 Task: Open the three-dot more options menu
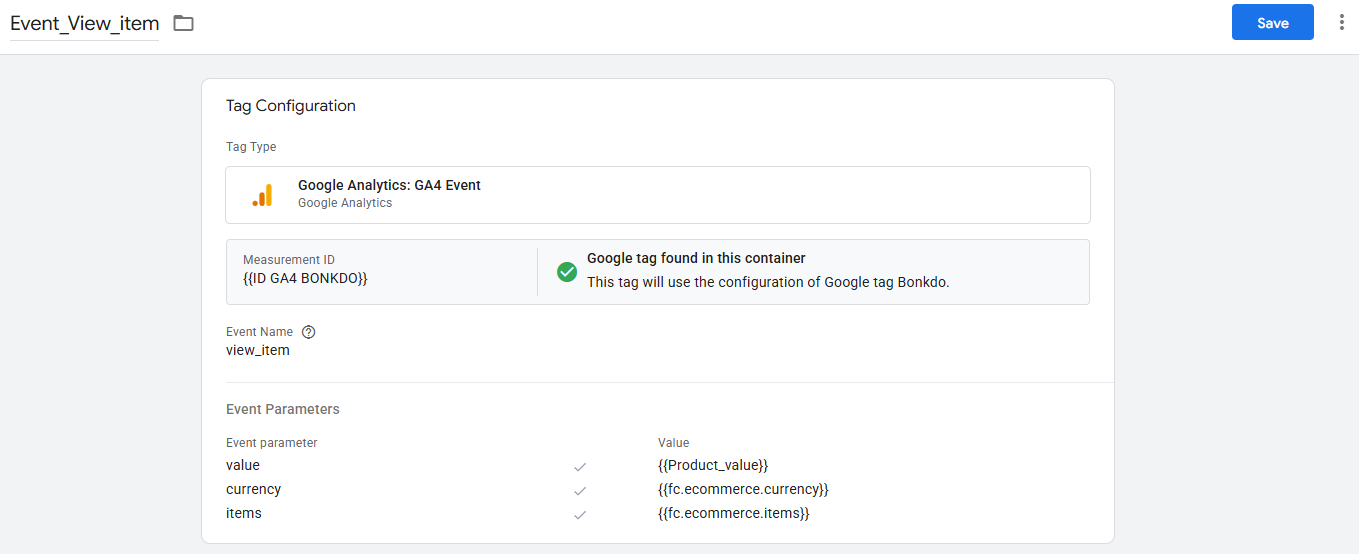tap(1341, 22)
